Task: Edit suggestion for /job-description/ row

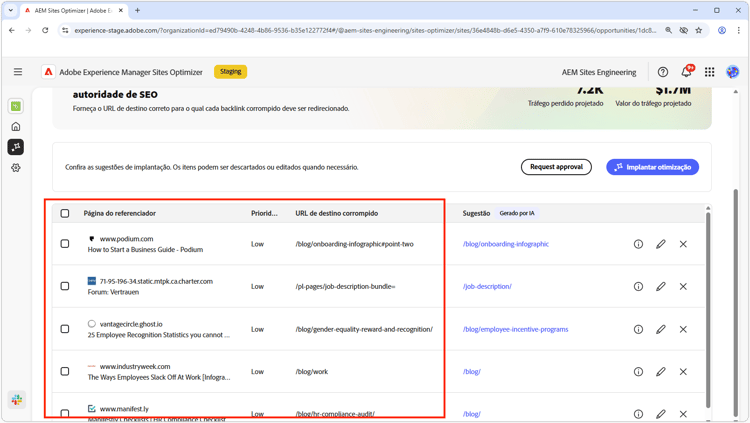Action: pos(661,286)
